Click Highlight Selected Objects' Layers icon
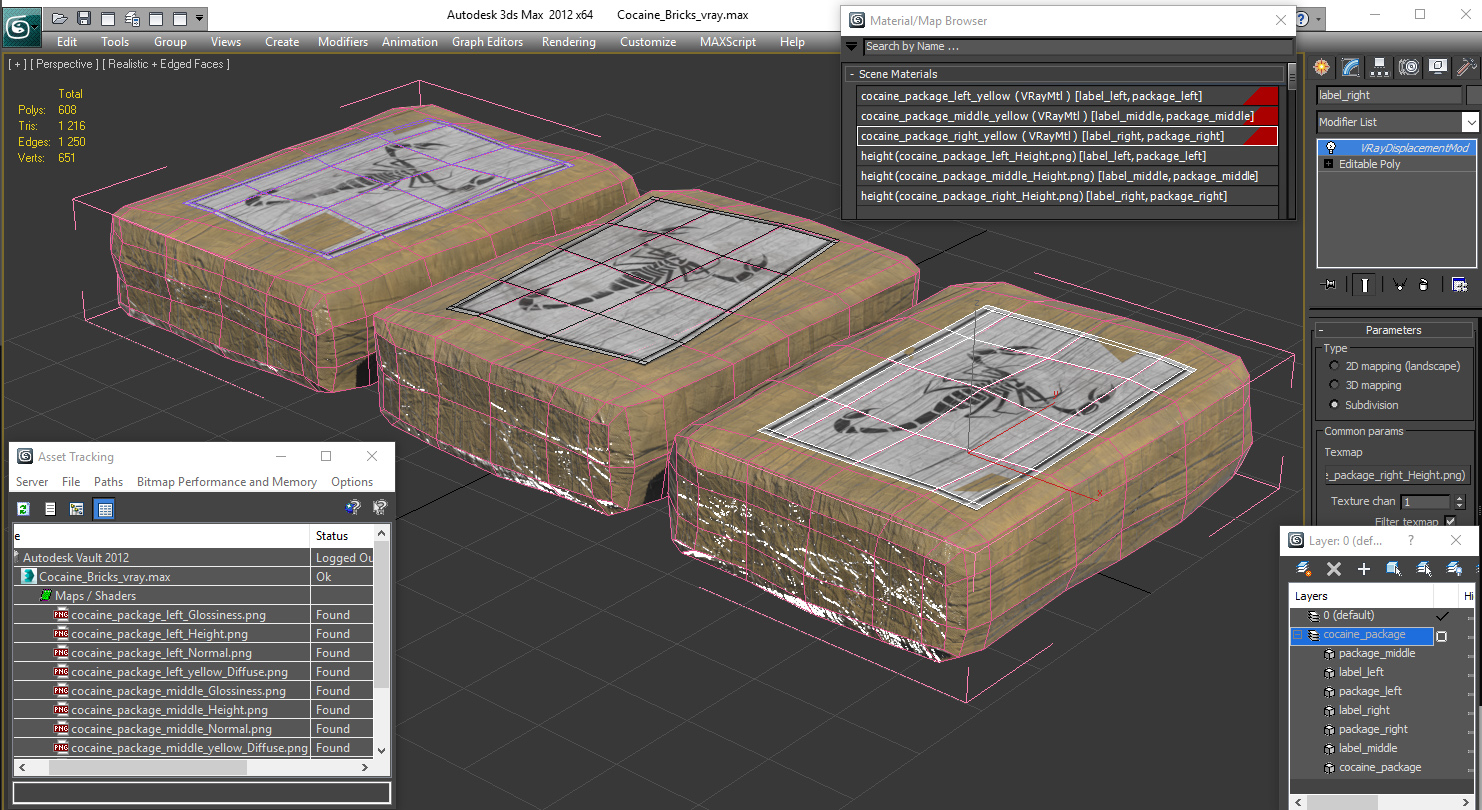This screenshot has height=810, width=1482. (x=1424, y=568)
